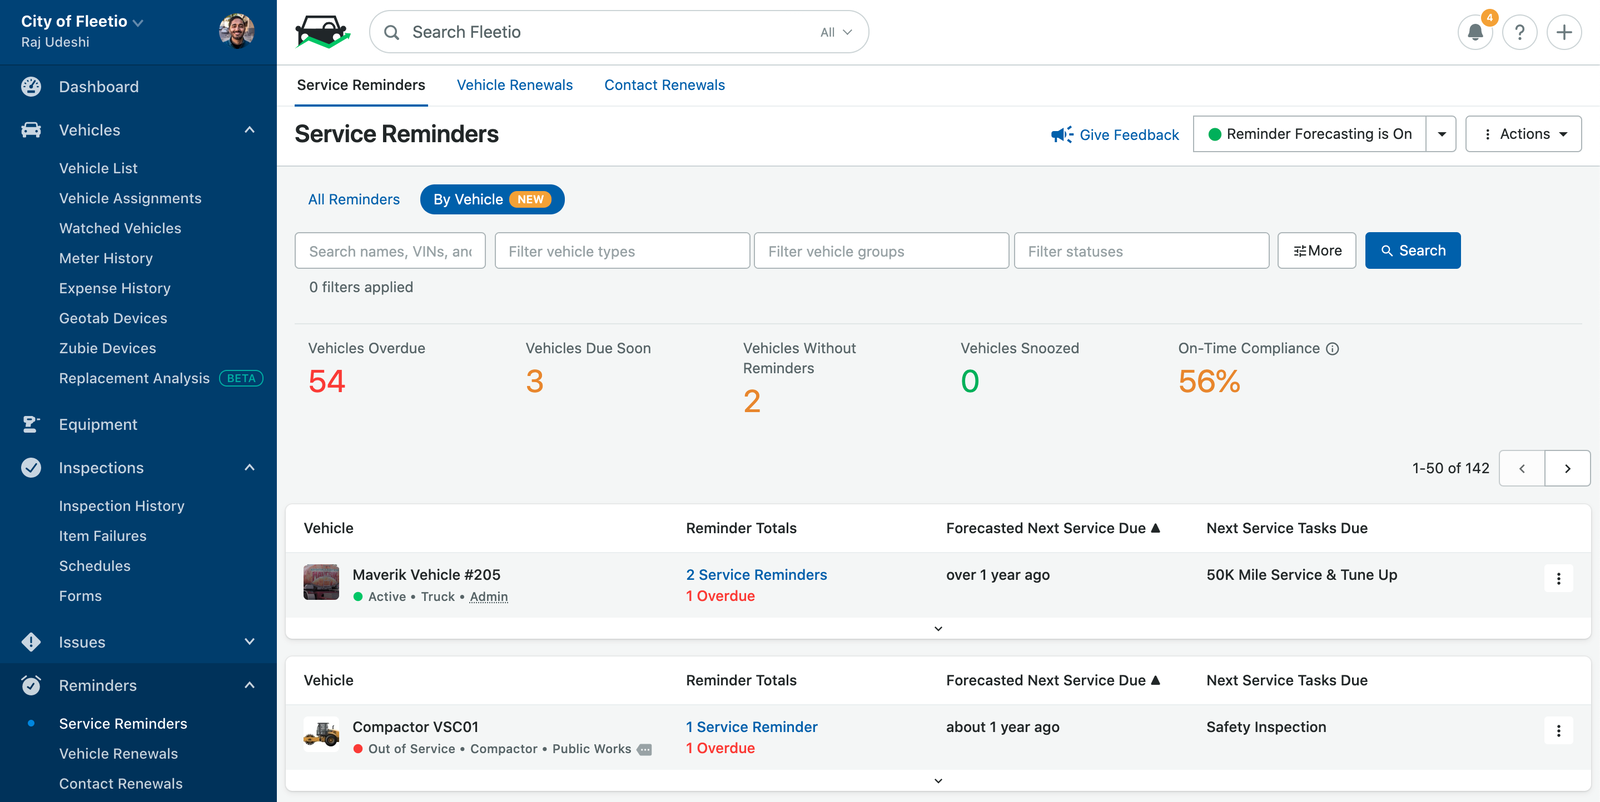1600x802 pixels.
Task: Click the blue Search button
Action: [x=1413, y=251]
